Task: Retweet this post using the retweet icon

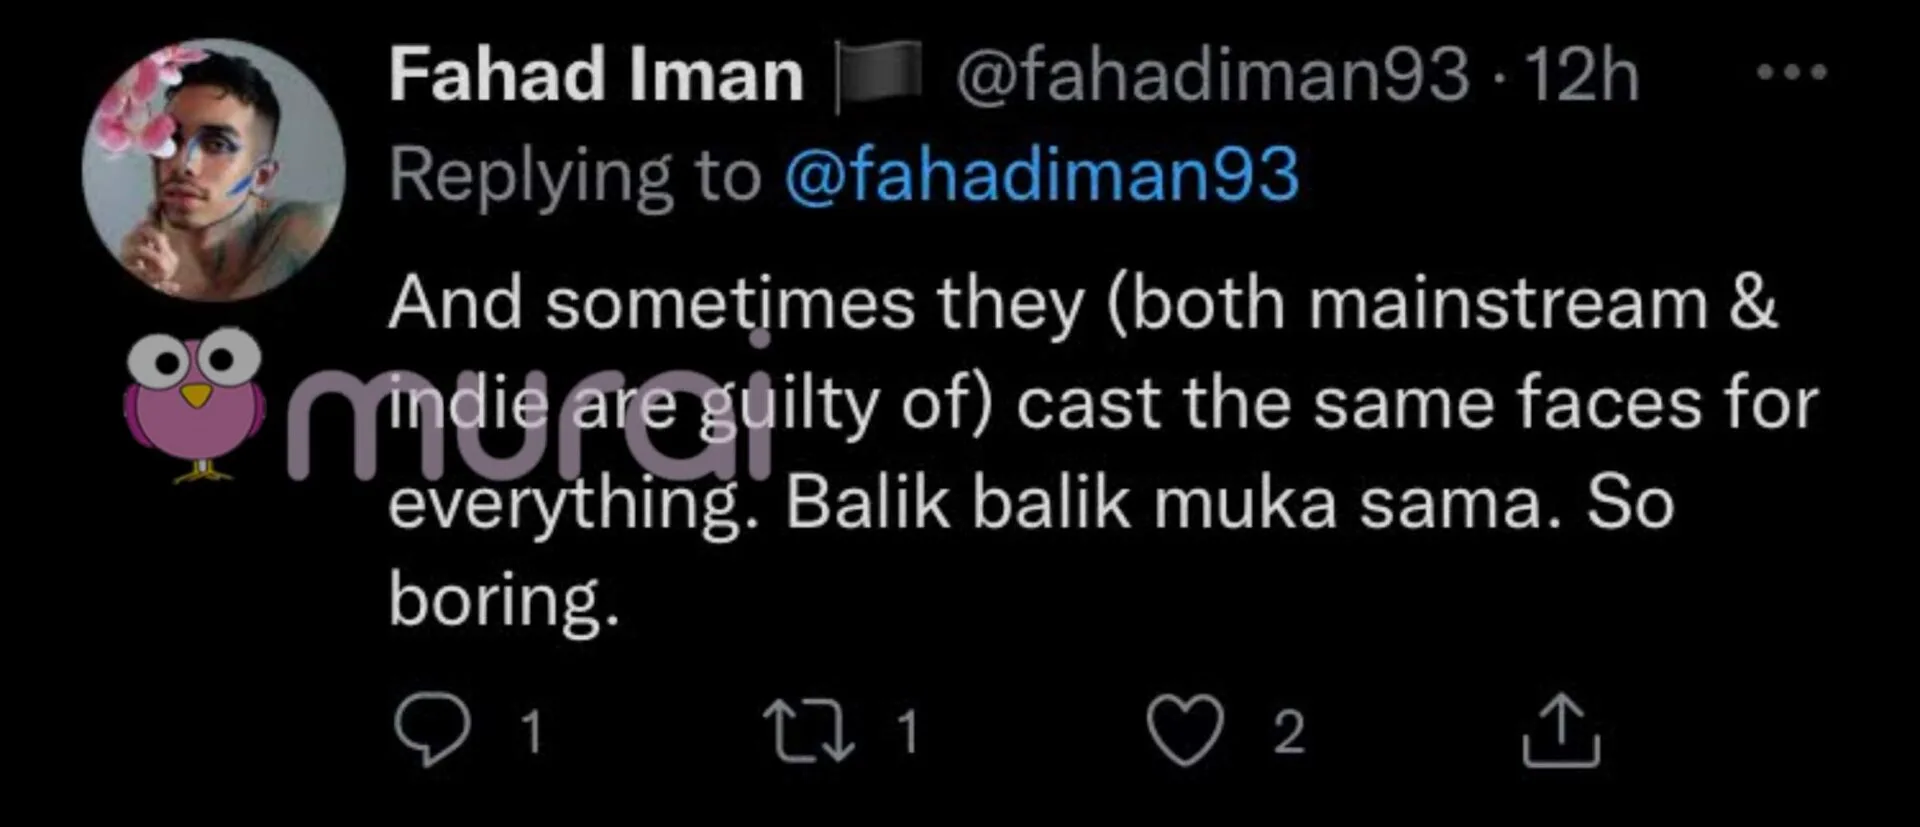Action: pyautogui.click(x=808, y=730)
